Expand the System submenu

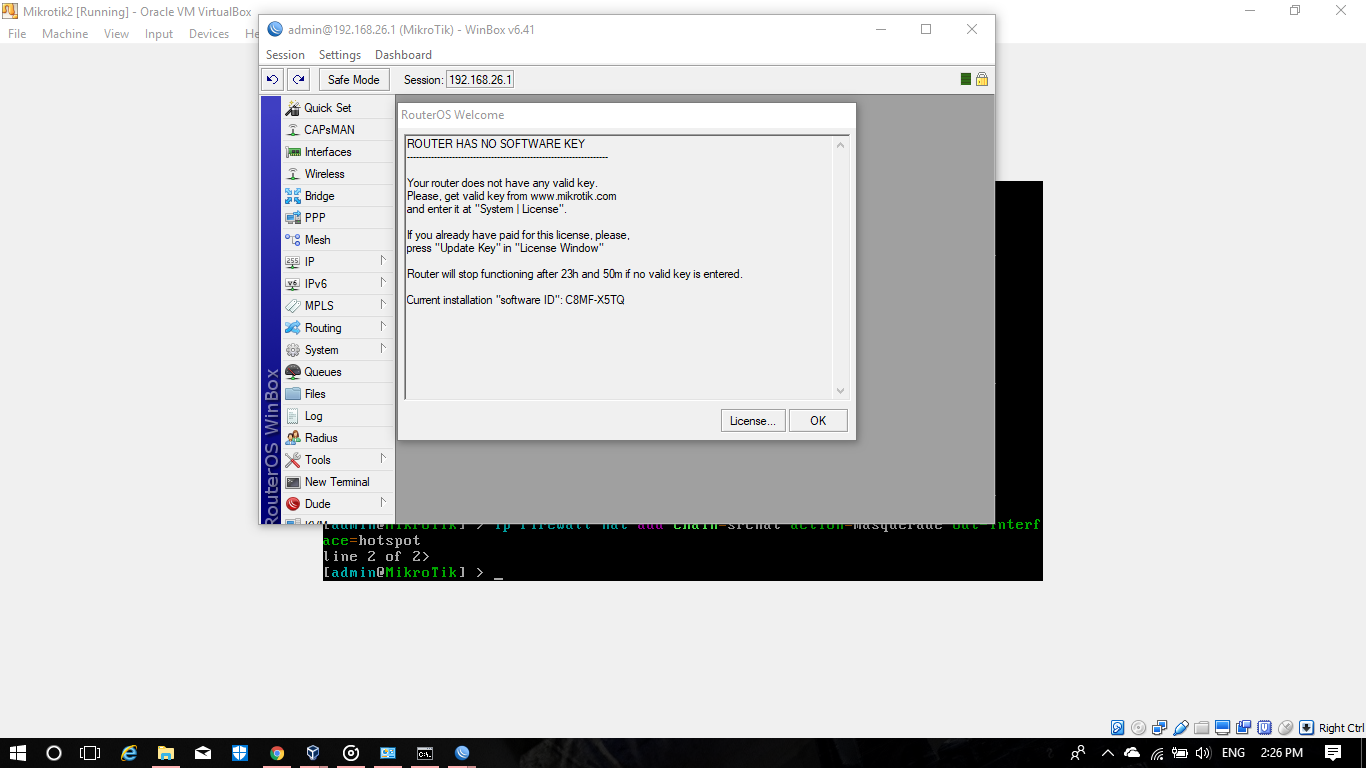tap(338, 350)
